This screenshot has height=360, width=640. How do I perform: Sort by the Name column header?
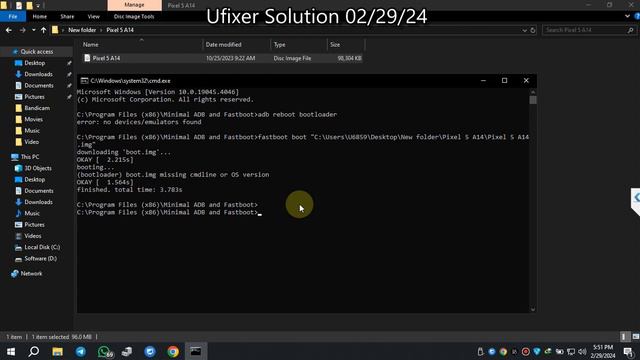click(x=91, y=44)
